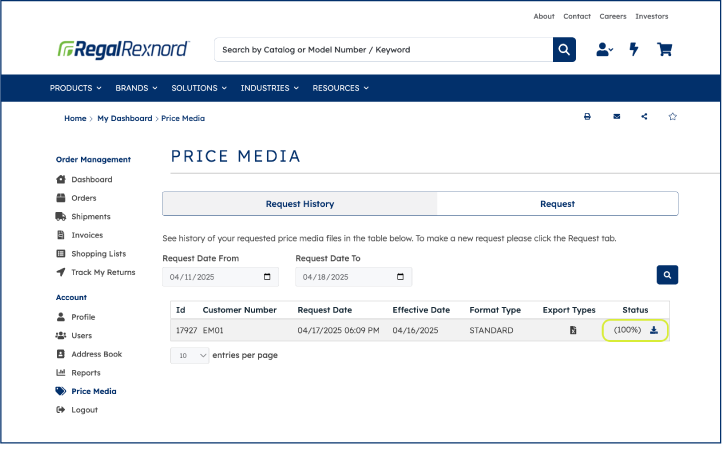Search request history with blue search button
The height and width of the screenshot is (449, 722).
(x=667, y=275)
